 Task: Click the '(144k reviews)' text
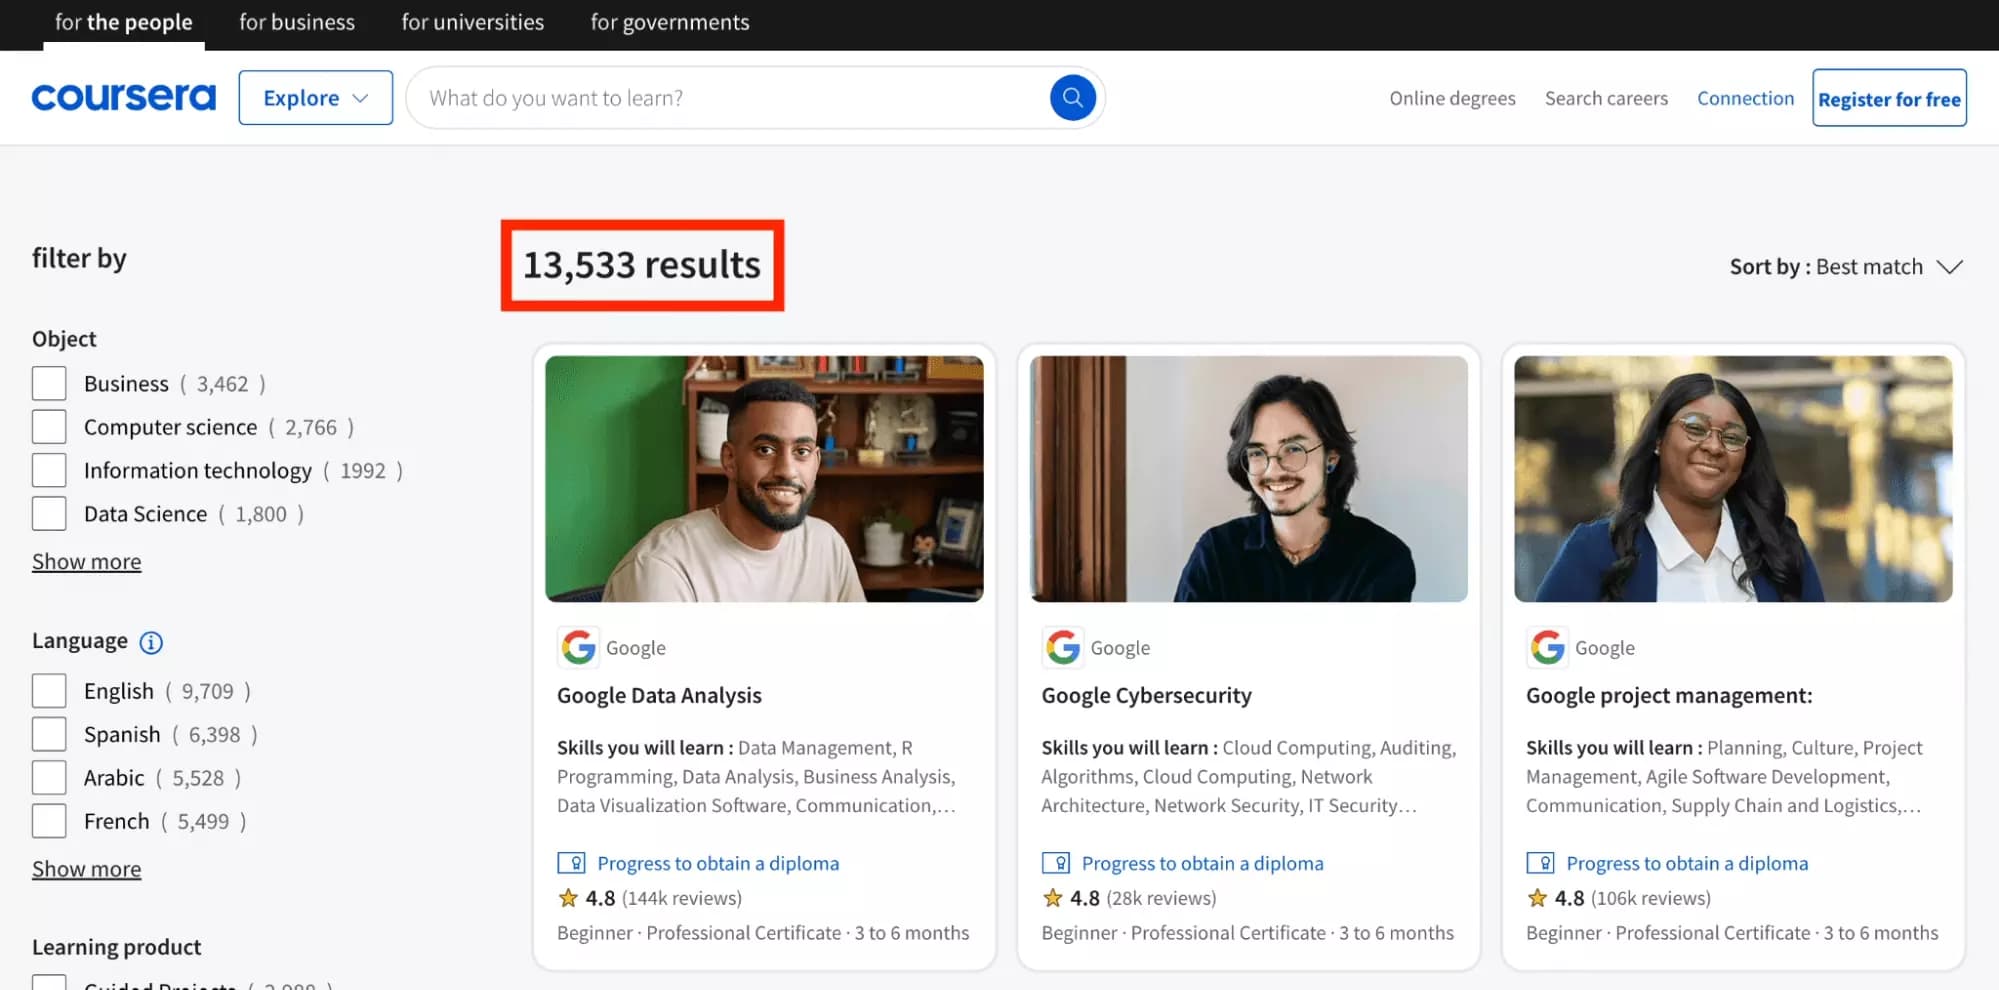[x=682, y=898]
